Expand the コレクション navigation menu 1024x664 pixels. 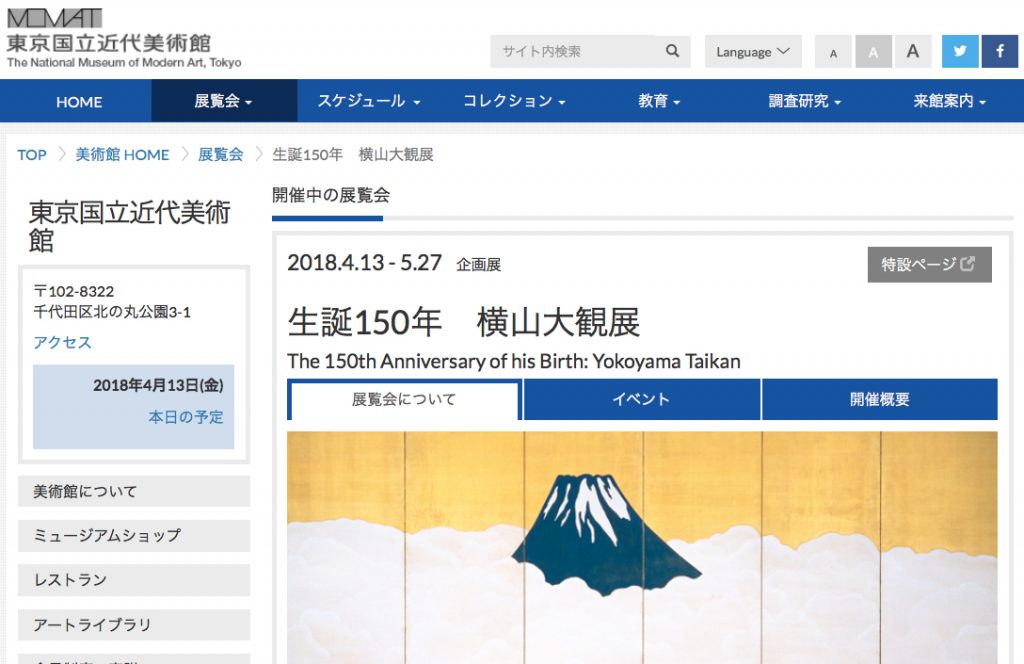(x=514, y=101)
